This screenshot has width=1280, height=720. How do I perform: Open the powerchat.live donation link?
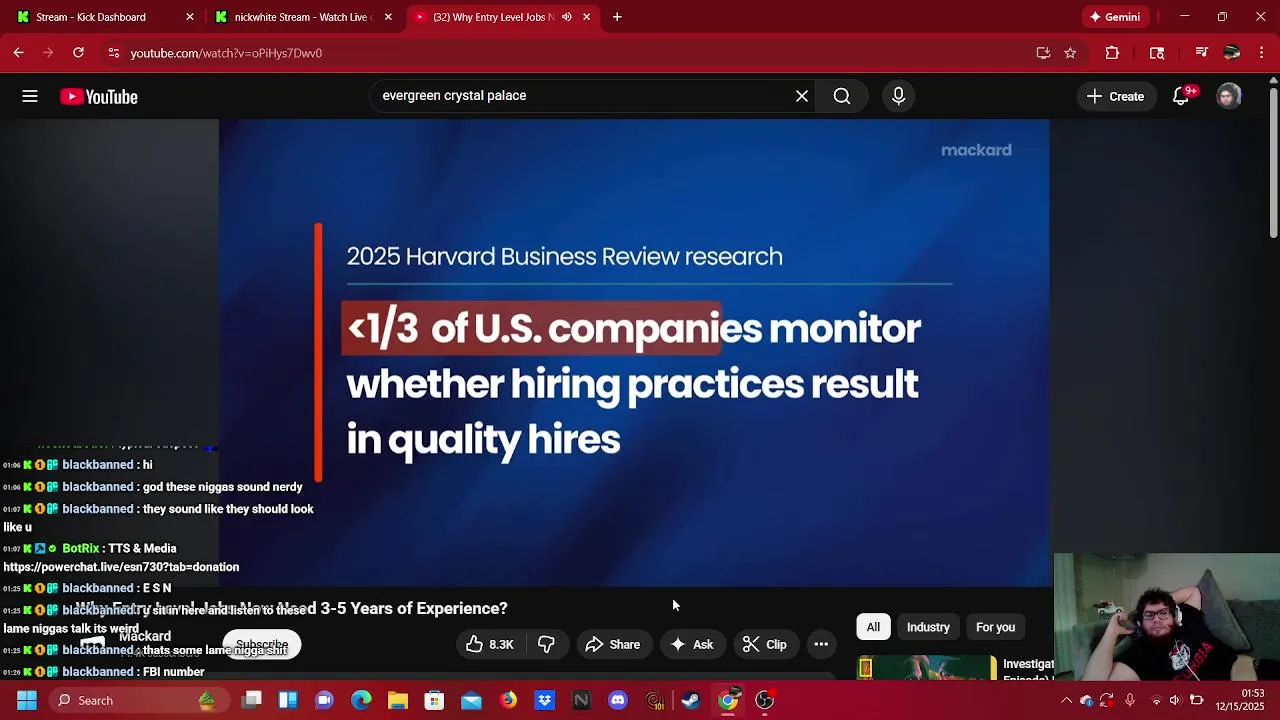pyautogui.click(x=121, y=567)
